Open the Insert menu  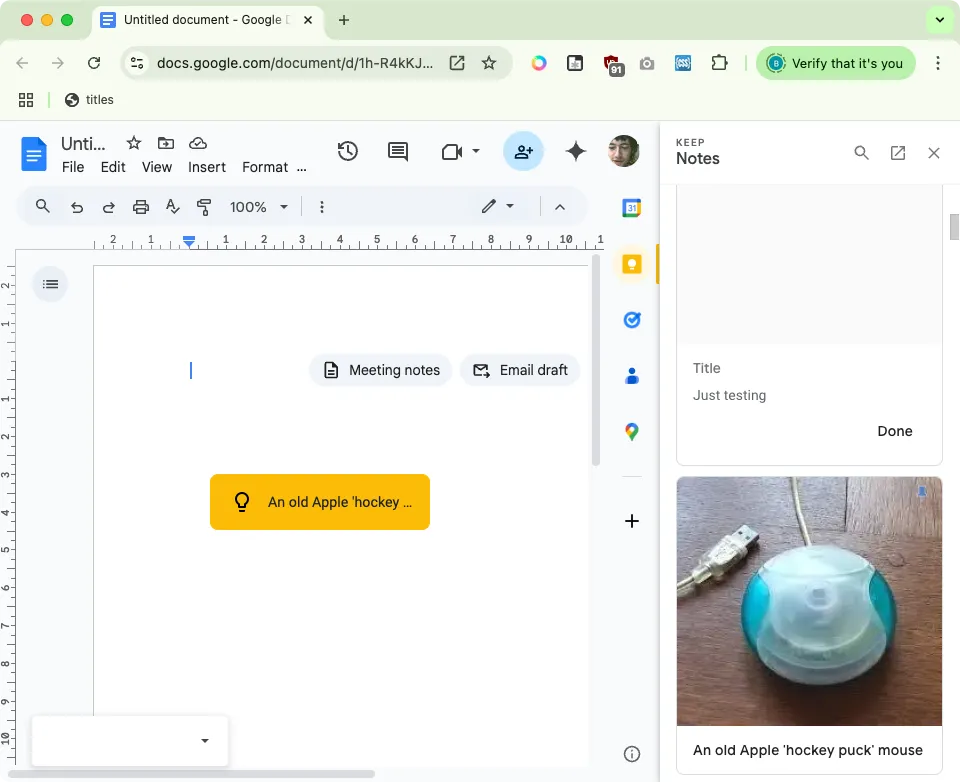coord(207,167)
